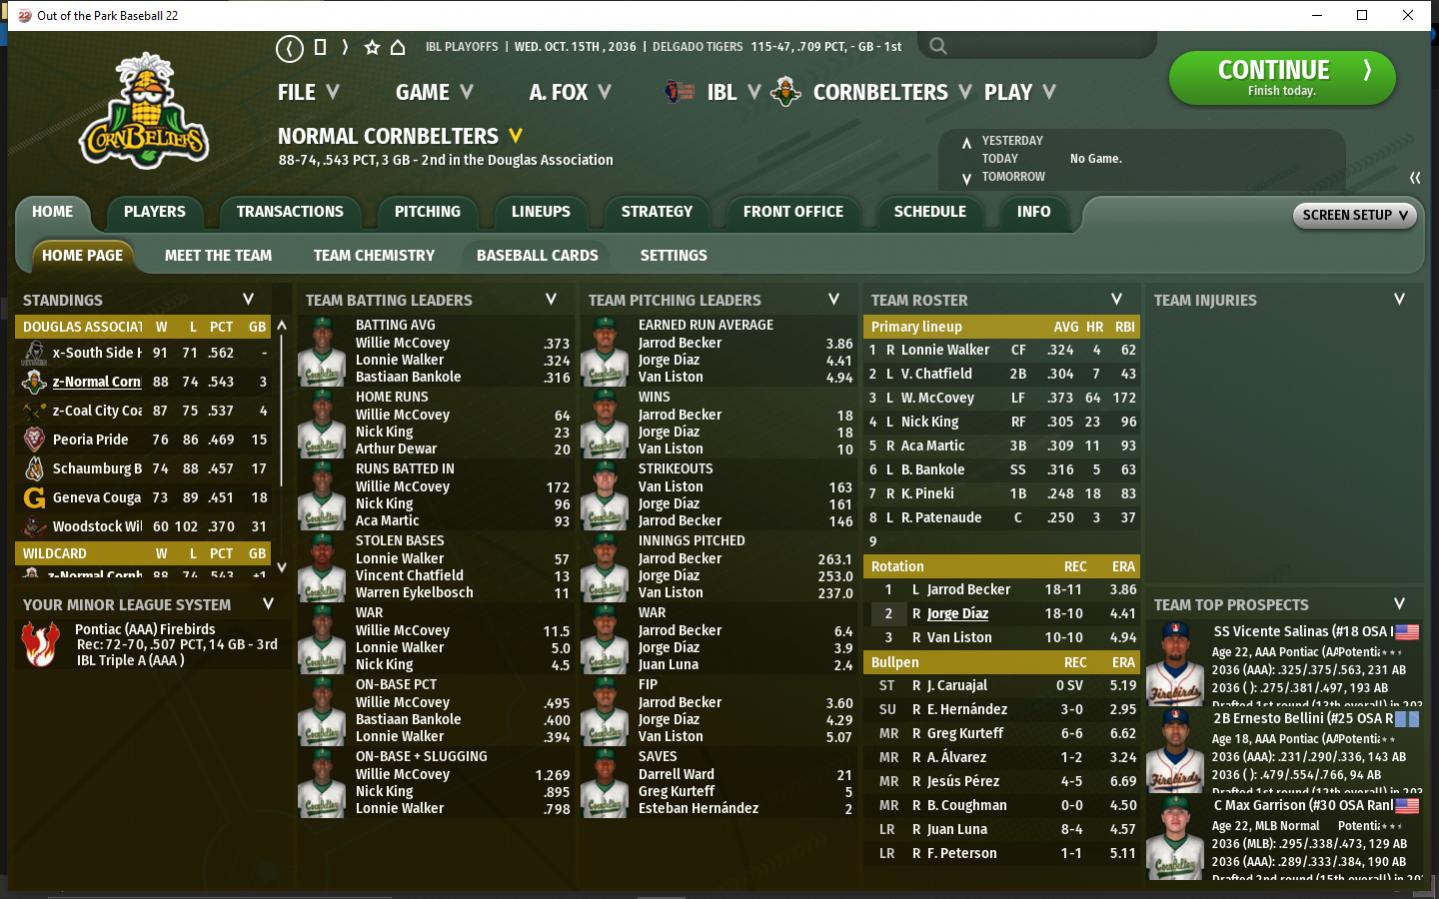The height and width of the screenshot is (899, 1439).
Task: Click the Earned Run Average leader photo
Action: click(x=605, y=351)
